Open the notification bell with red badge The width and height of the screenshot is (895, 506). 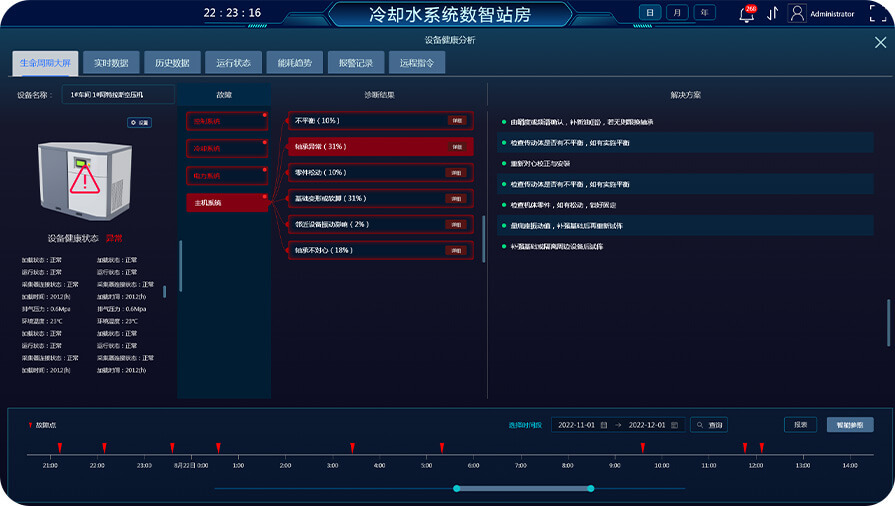click(x=745, y=14)
